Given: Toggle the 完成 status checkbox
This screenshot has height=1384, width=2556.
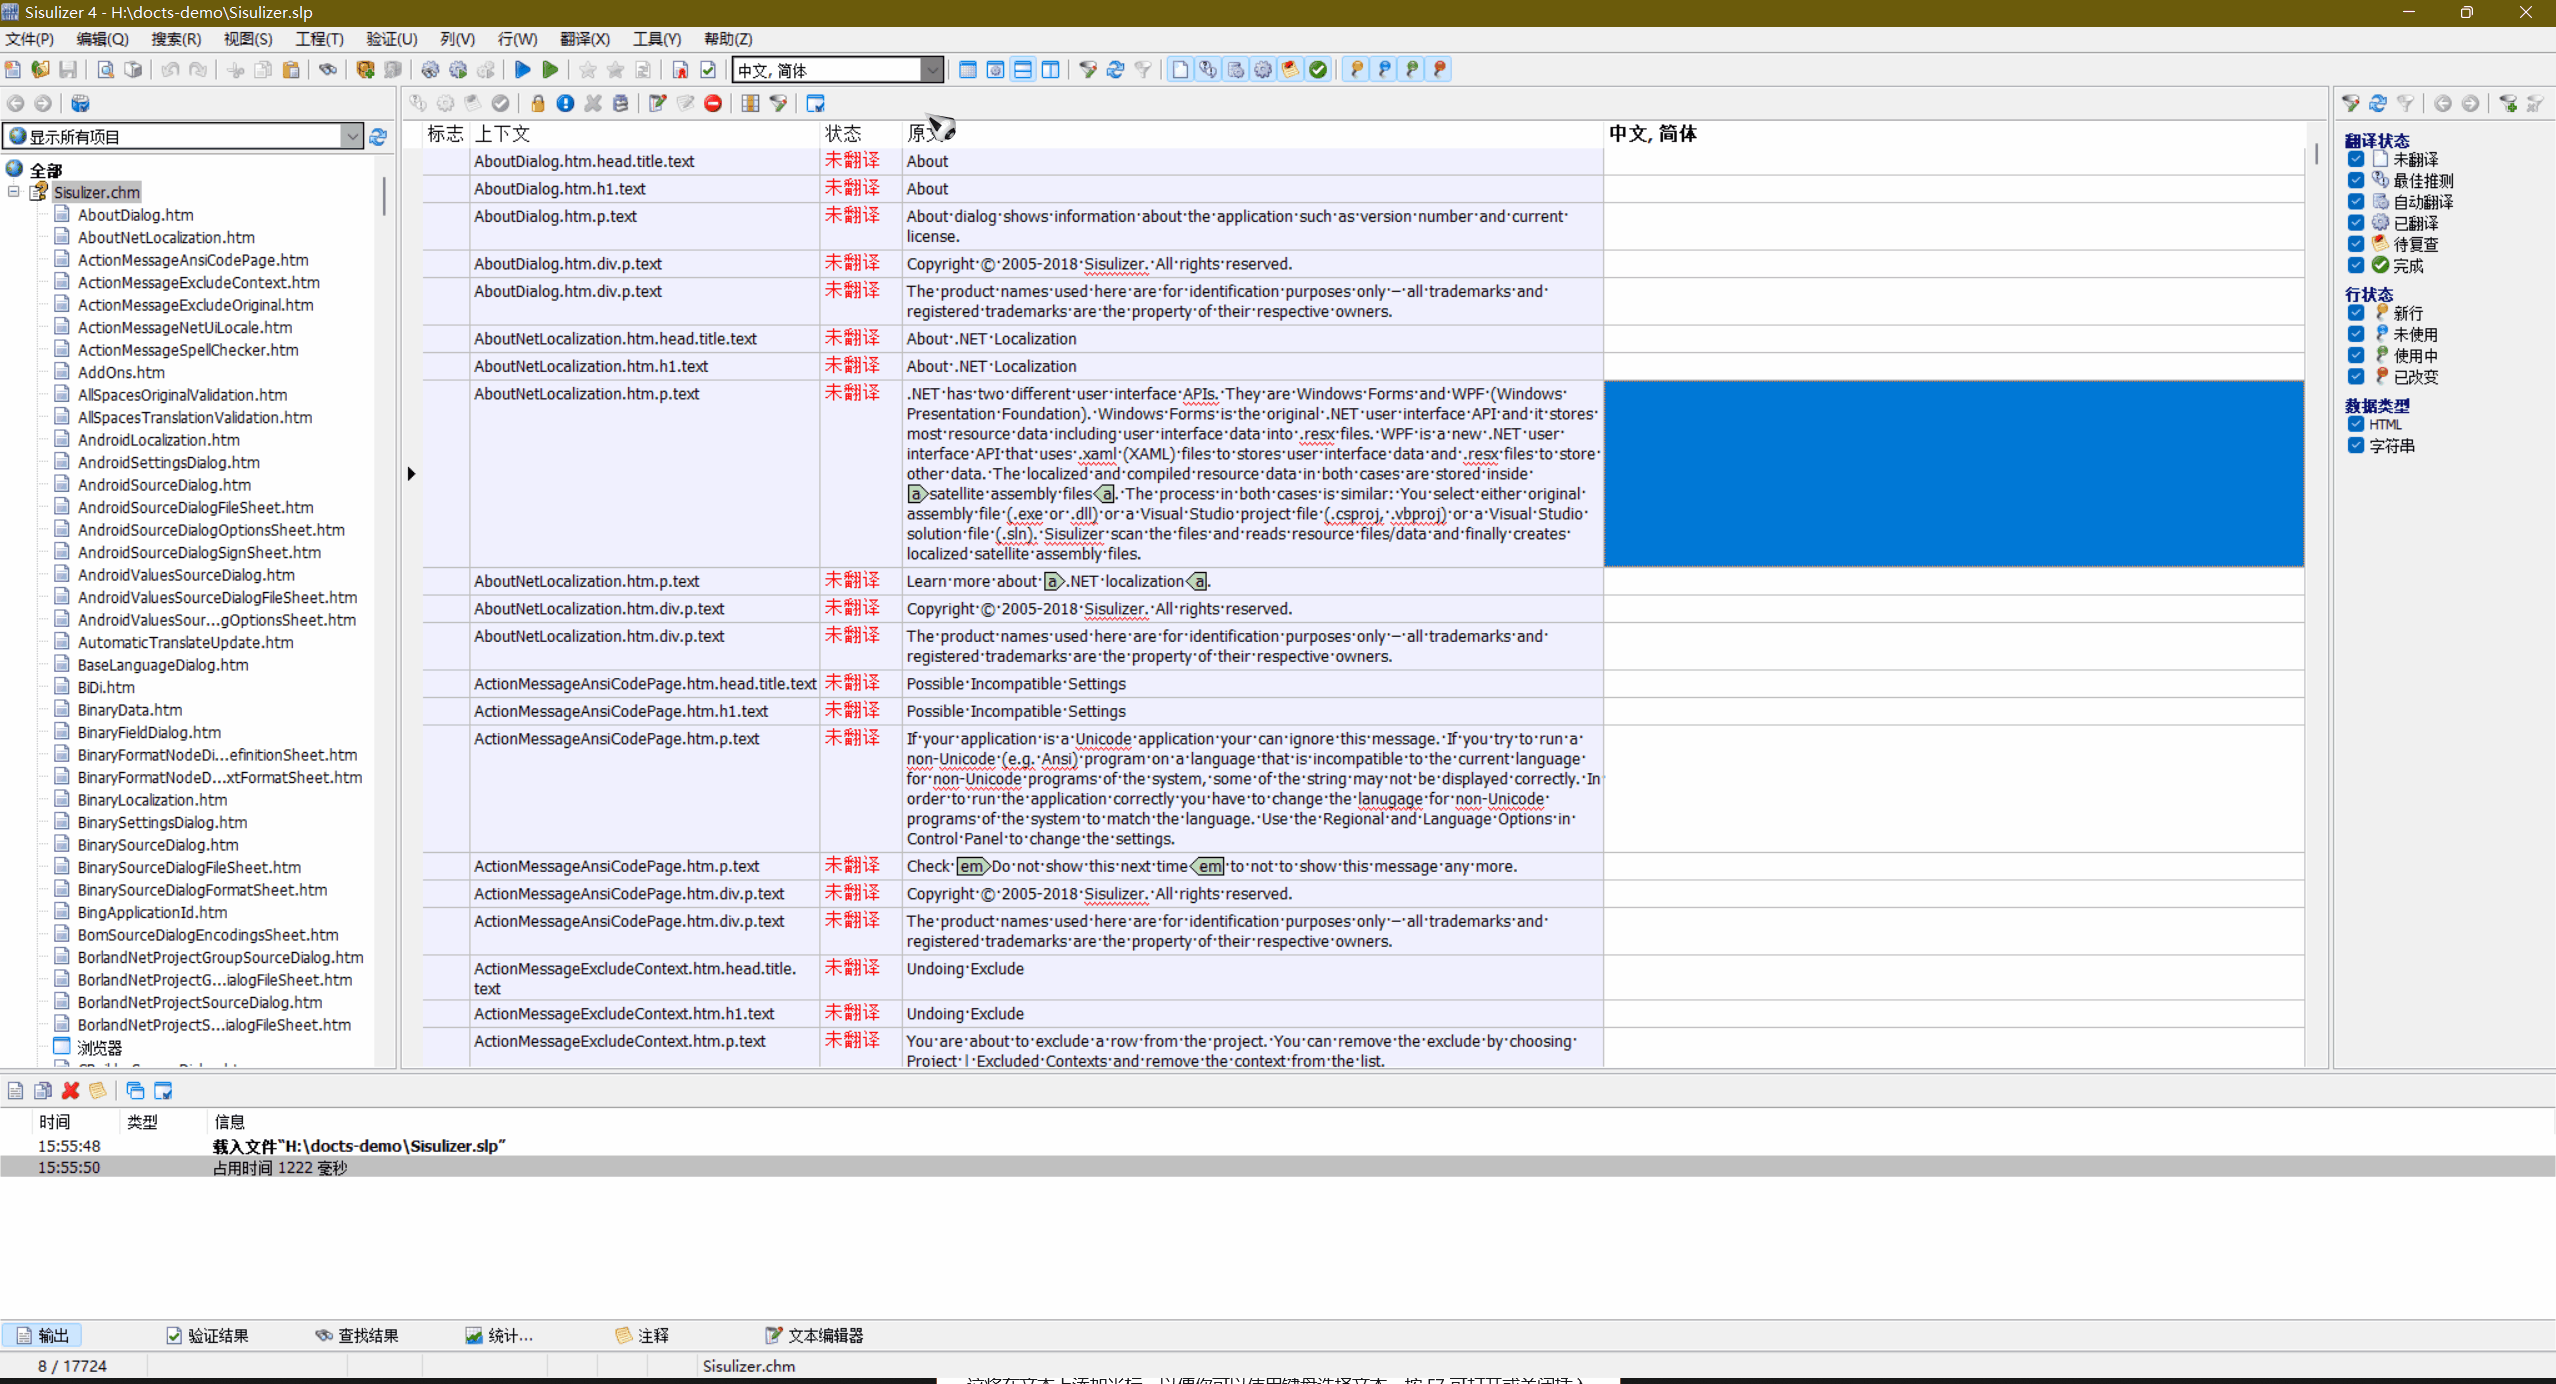Looking at the screenshot, I should click(2356, 265).
